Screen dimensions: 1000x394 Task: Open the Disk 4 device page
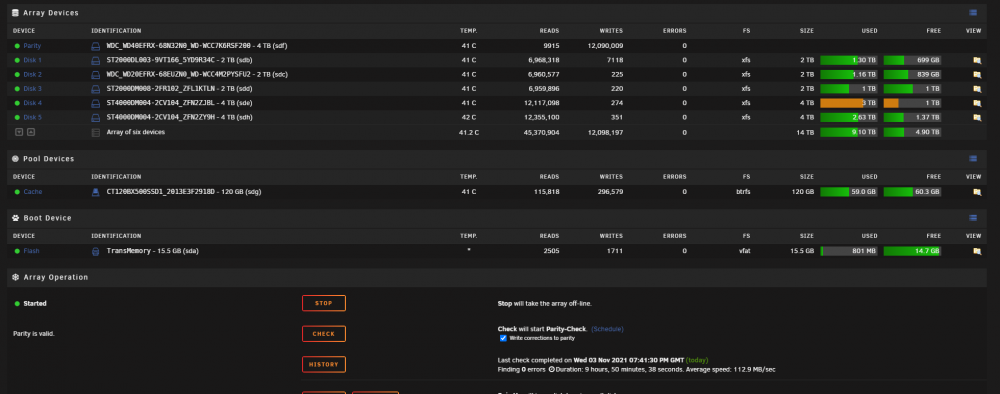(x=33, y=103)
